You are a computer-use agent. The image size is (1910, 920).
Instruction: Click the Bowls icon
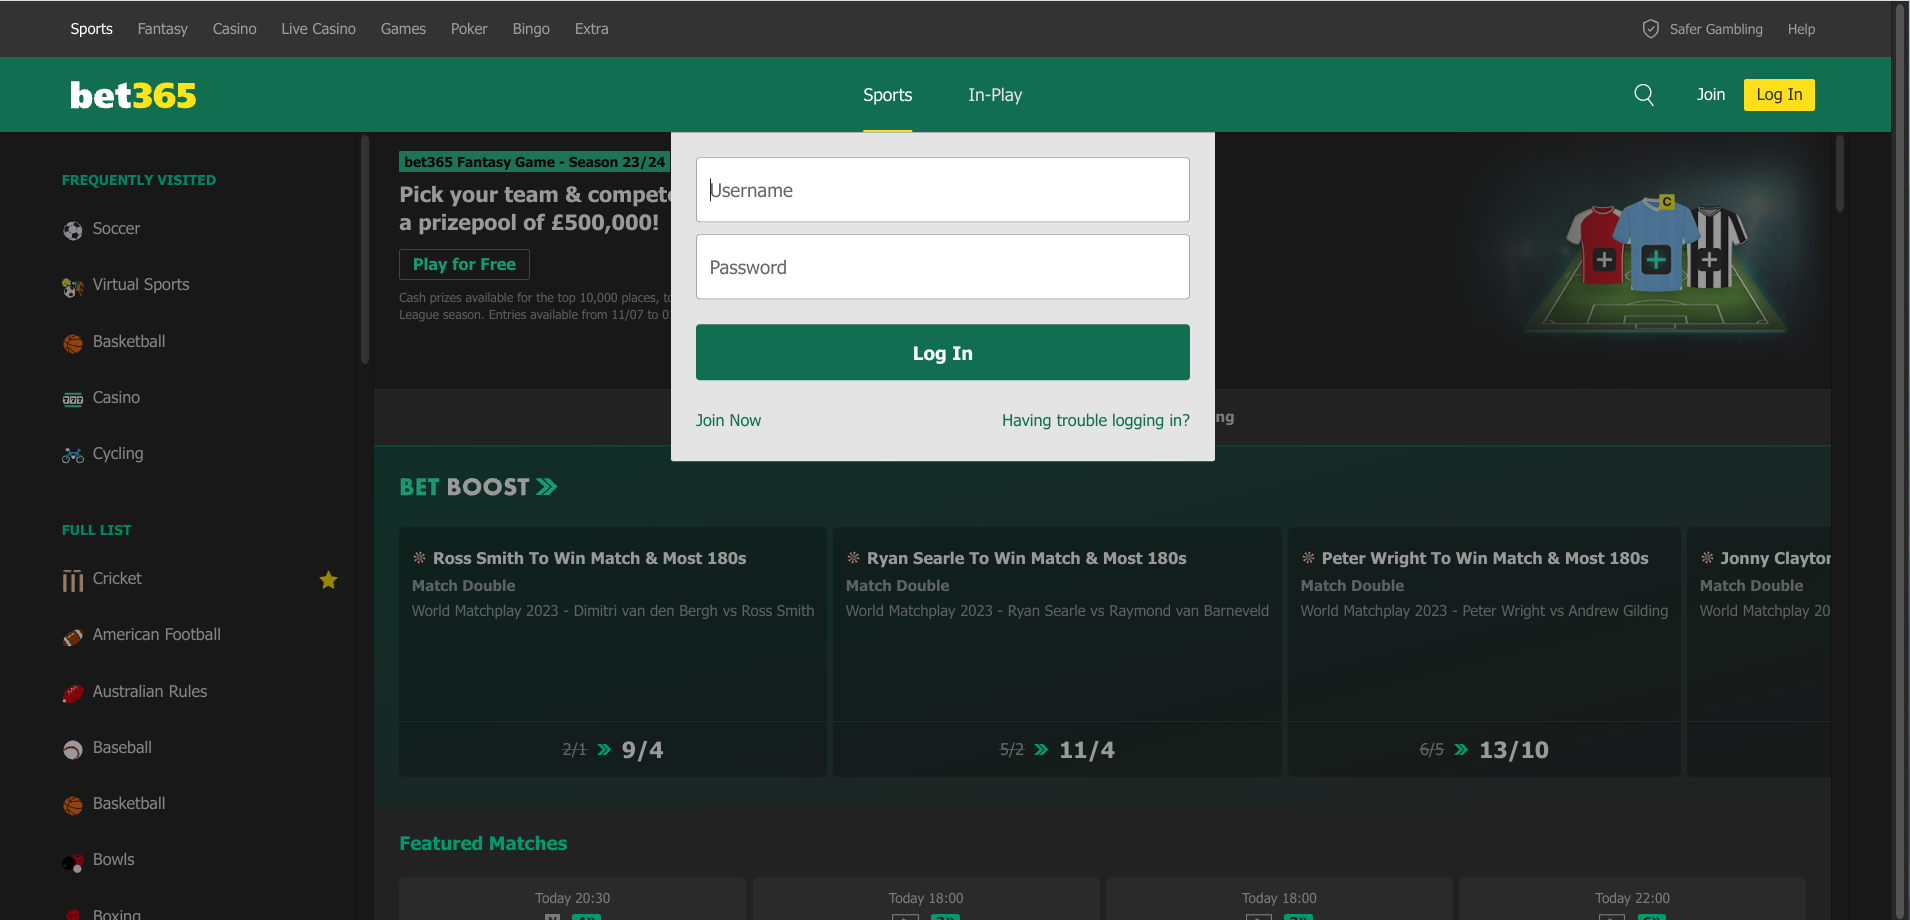(x=73, y=862)
